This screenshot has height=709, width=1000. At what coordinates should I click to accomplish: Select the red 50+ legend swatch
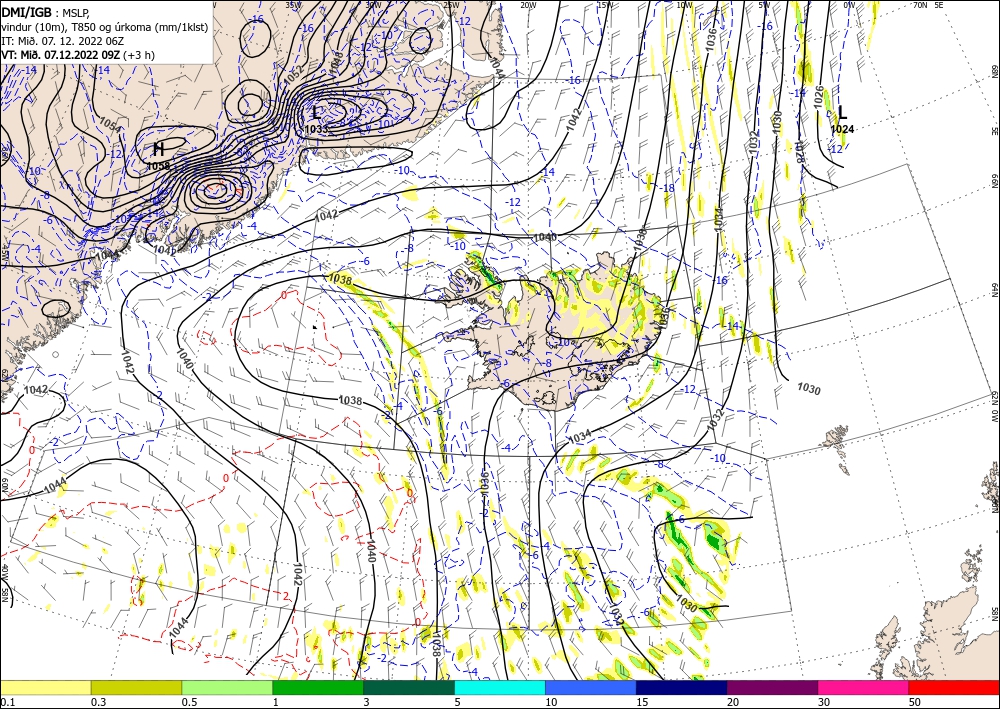954,687
